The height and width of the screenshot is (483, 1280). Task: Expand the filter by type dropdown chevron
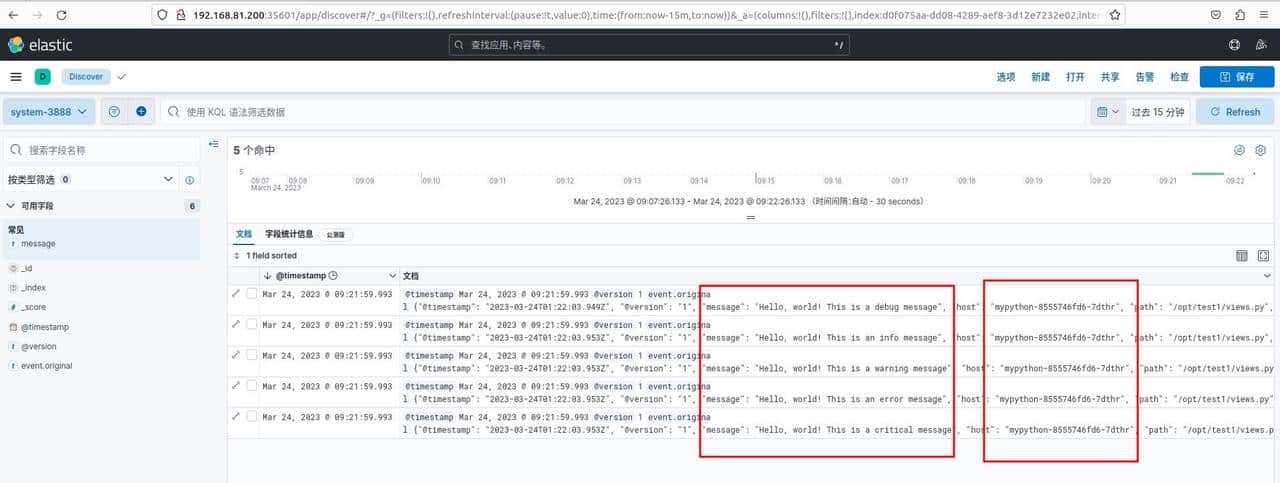click(168, 179)
